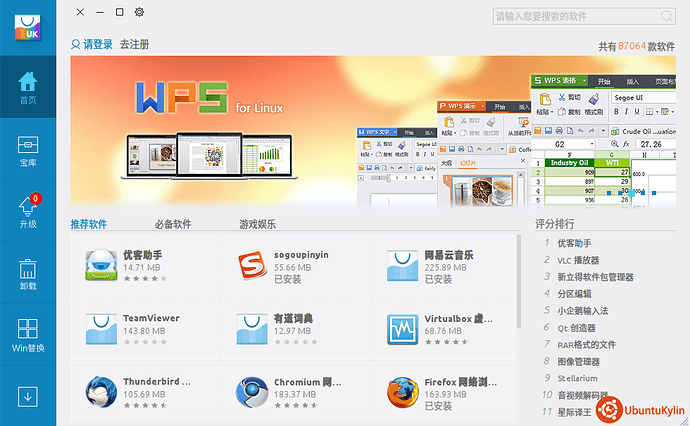Screen dimensions: 690x426
Task: Click the 请登录 login link
Action: pyautogui.click(x=98, y=44)
